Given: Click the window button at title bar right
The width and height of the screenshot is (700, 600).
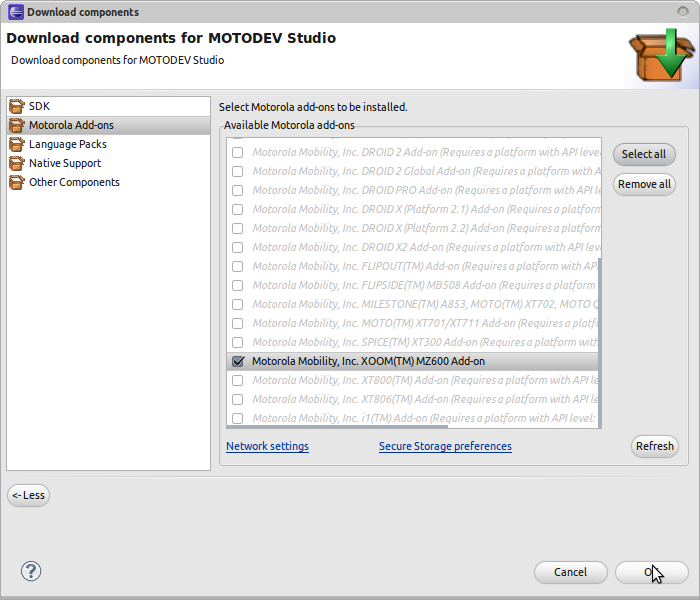Looking at the screenshot, I should pos(683,12).
